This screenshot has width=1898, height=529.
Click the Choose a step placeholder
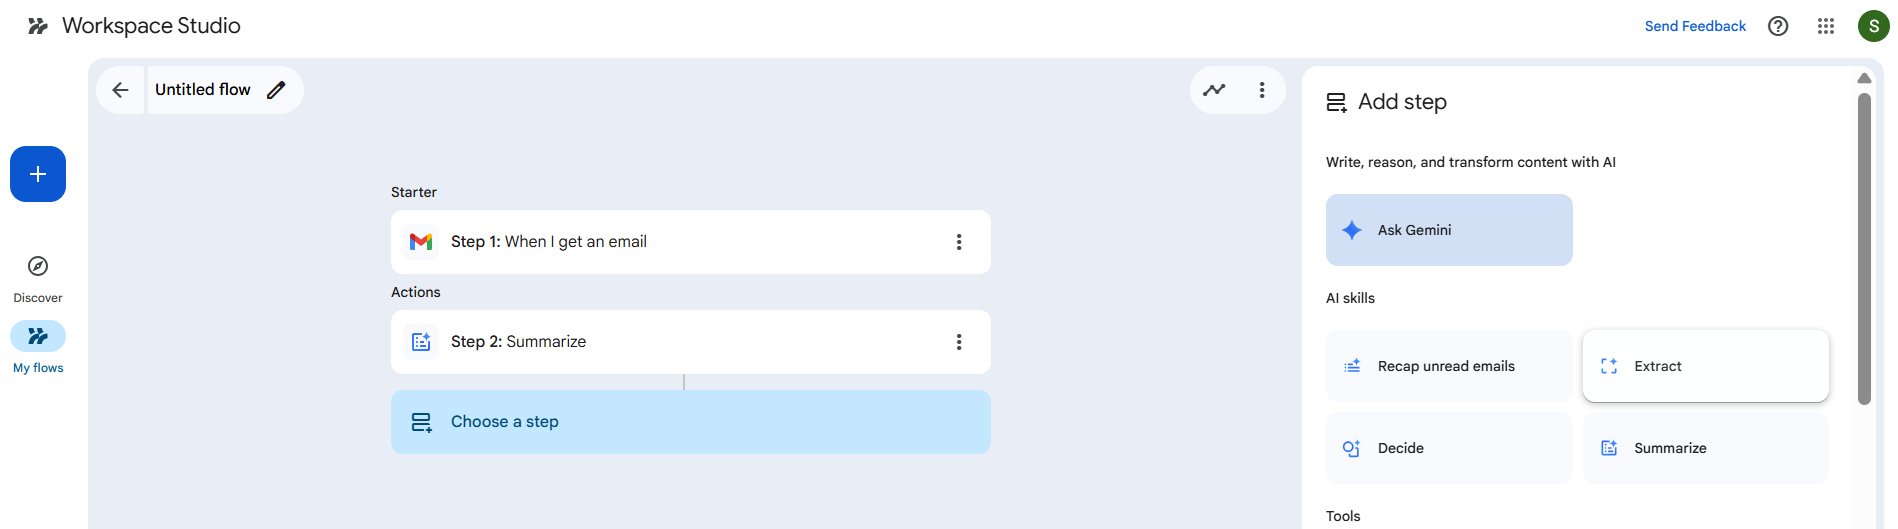[x=690, y=422]
